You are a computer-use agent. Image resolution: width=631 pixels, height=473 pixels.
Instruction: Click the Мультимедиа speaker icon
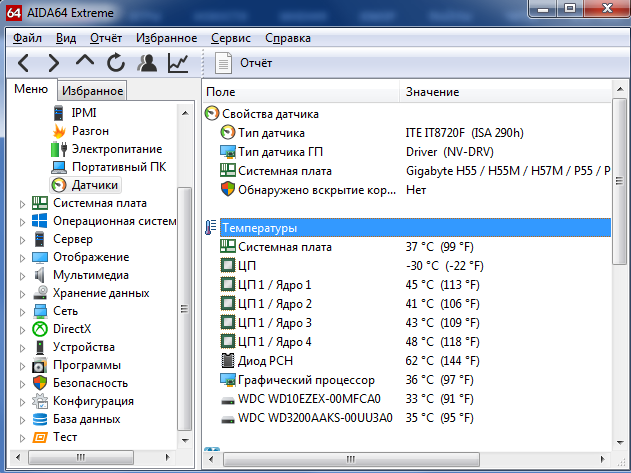[x=39, y=275]
